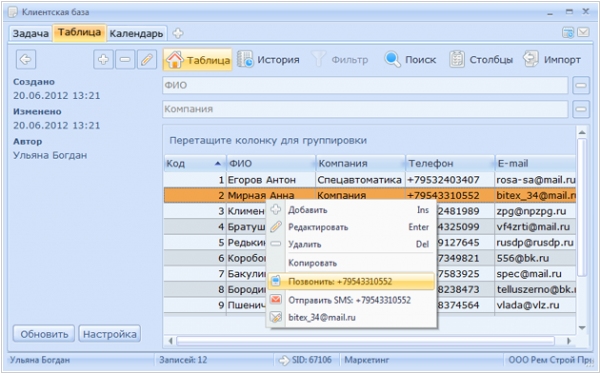Click the ФИО filter input field
This screenshot has width=600, height=373.
[365, 85]
